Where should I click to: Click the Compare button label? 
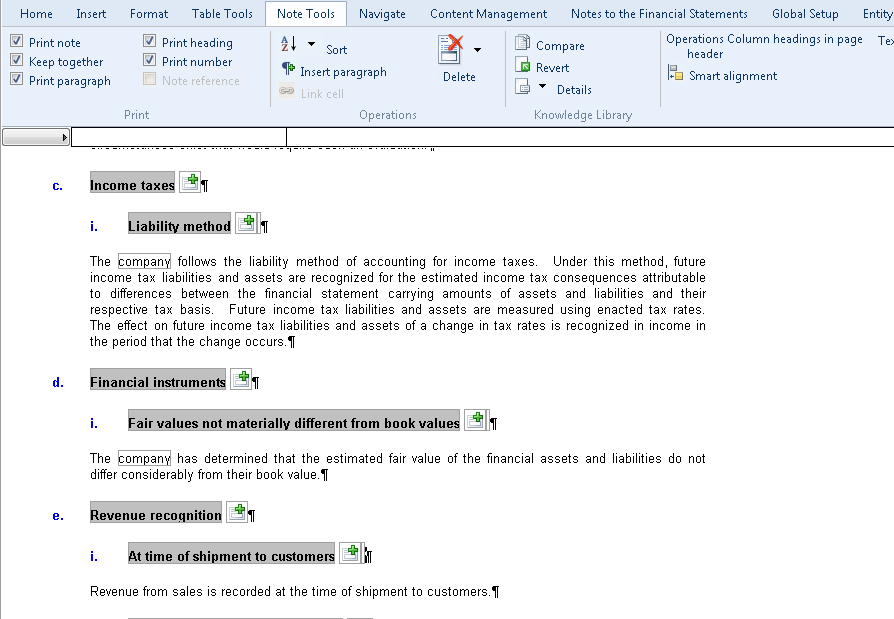coord(560,46)
